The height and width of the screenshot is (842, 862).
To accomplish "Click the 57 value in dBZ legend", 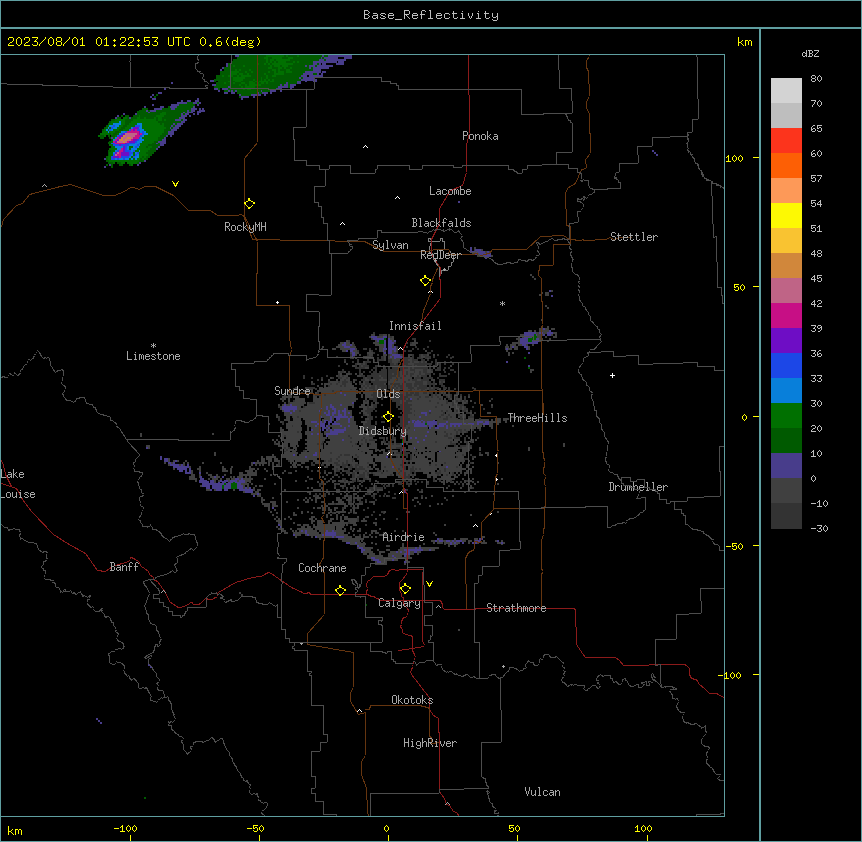I will pyautogui.click(x=816, y=178).
